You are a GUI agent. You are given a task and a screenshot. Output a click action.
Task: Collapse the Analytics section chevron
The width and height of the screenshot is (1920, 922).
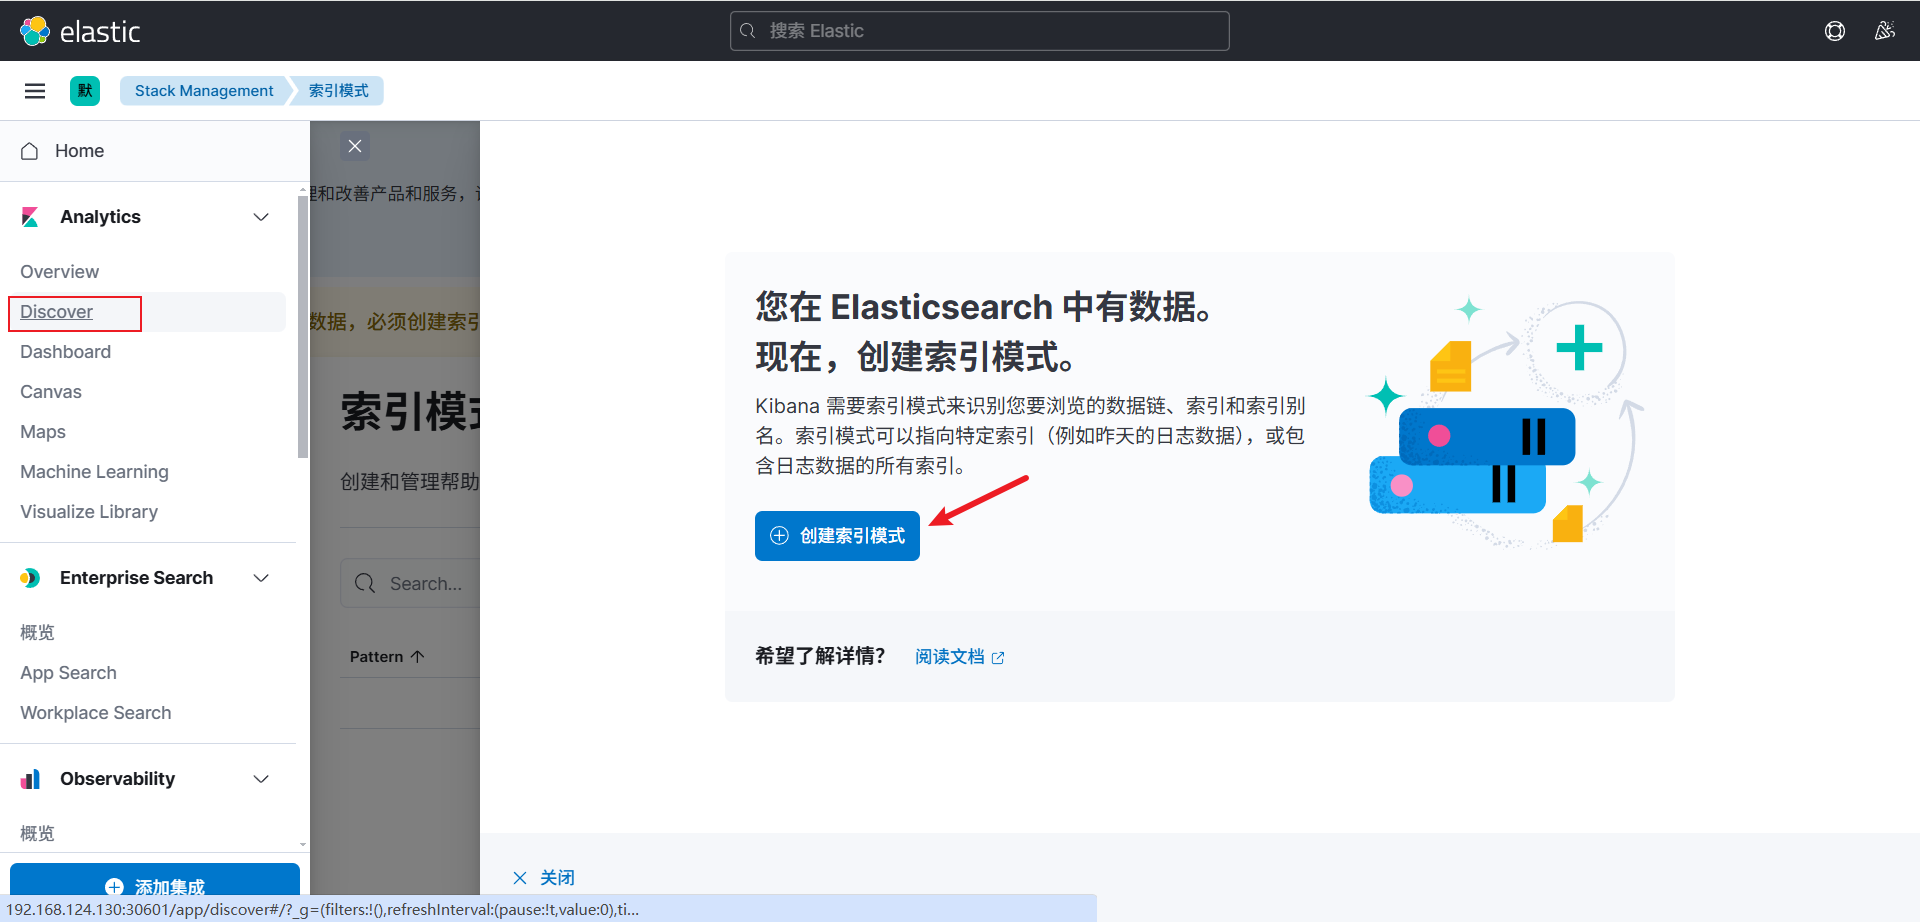pyautogui.click(x=261, y=217)
